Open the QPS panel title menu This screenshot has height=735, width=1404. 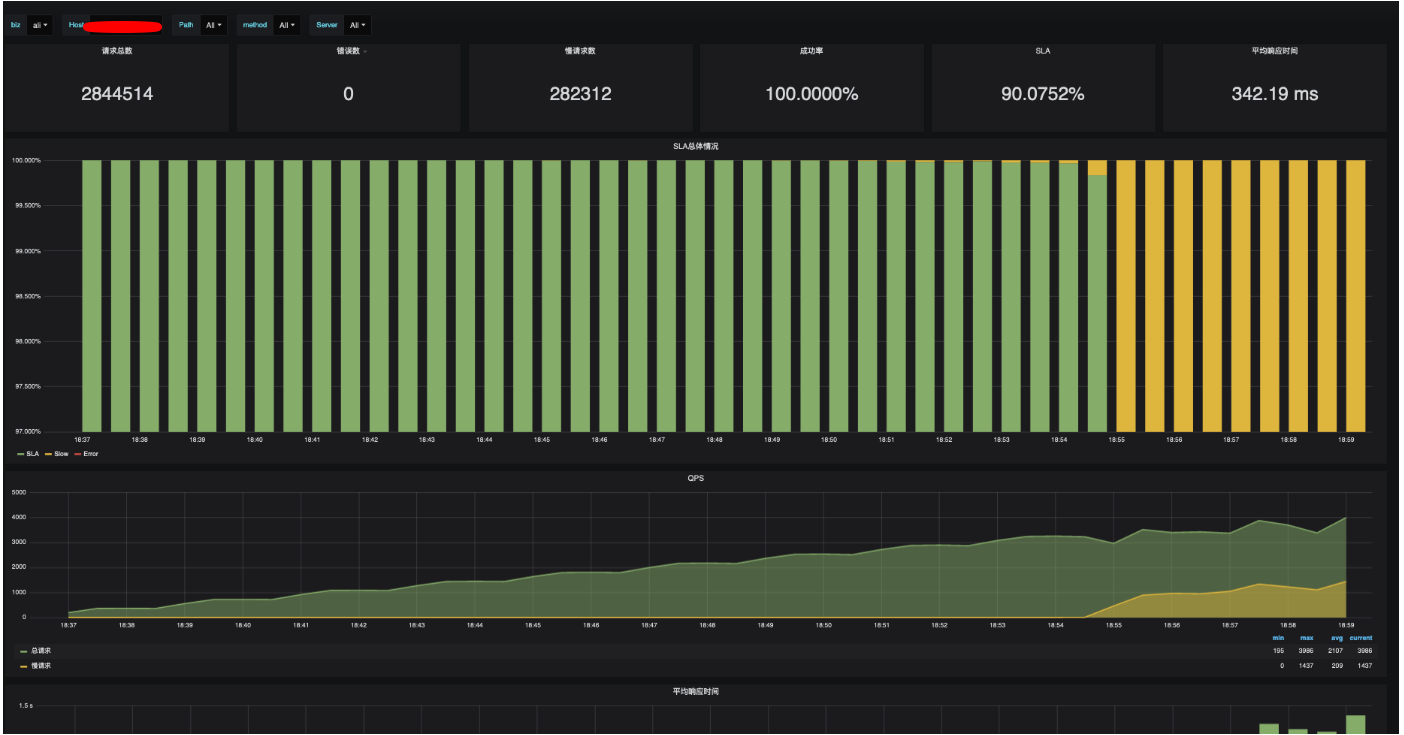click(695, 478)
